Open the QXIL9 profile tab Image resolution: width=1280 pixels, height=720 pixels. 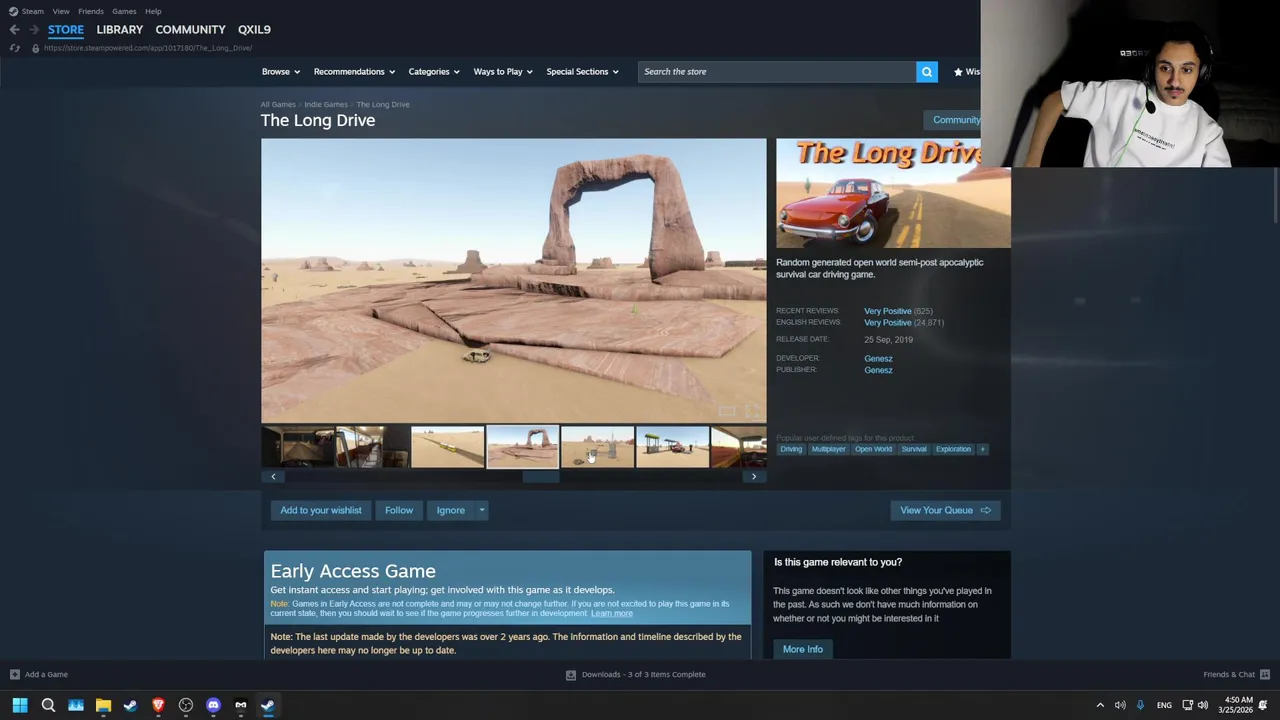point(254,30)
